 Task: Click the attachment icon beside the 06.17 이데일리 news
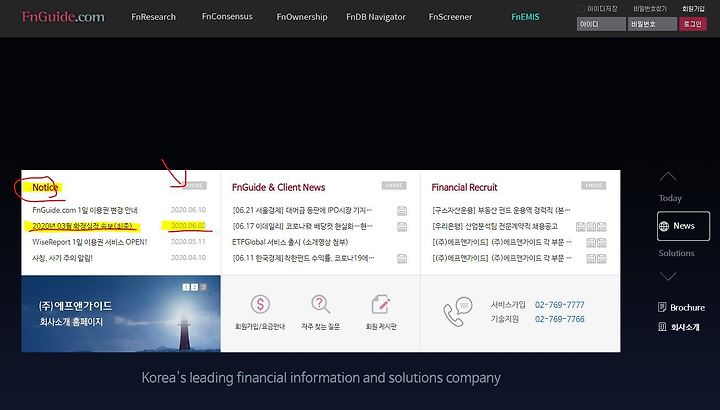coord(402,226)
